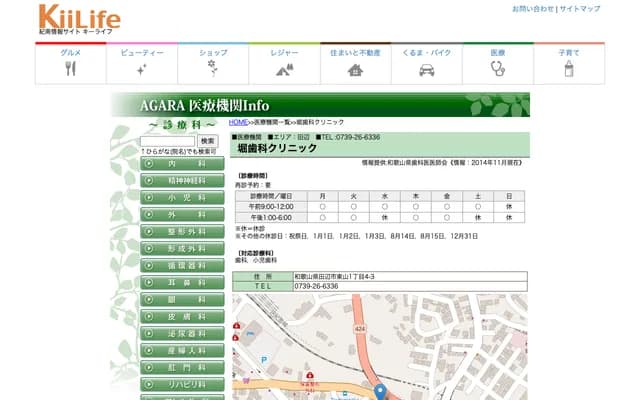Open the ショップ flower category
The width and height of the screenshot is (640, 400).
(x=213, y=63)
